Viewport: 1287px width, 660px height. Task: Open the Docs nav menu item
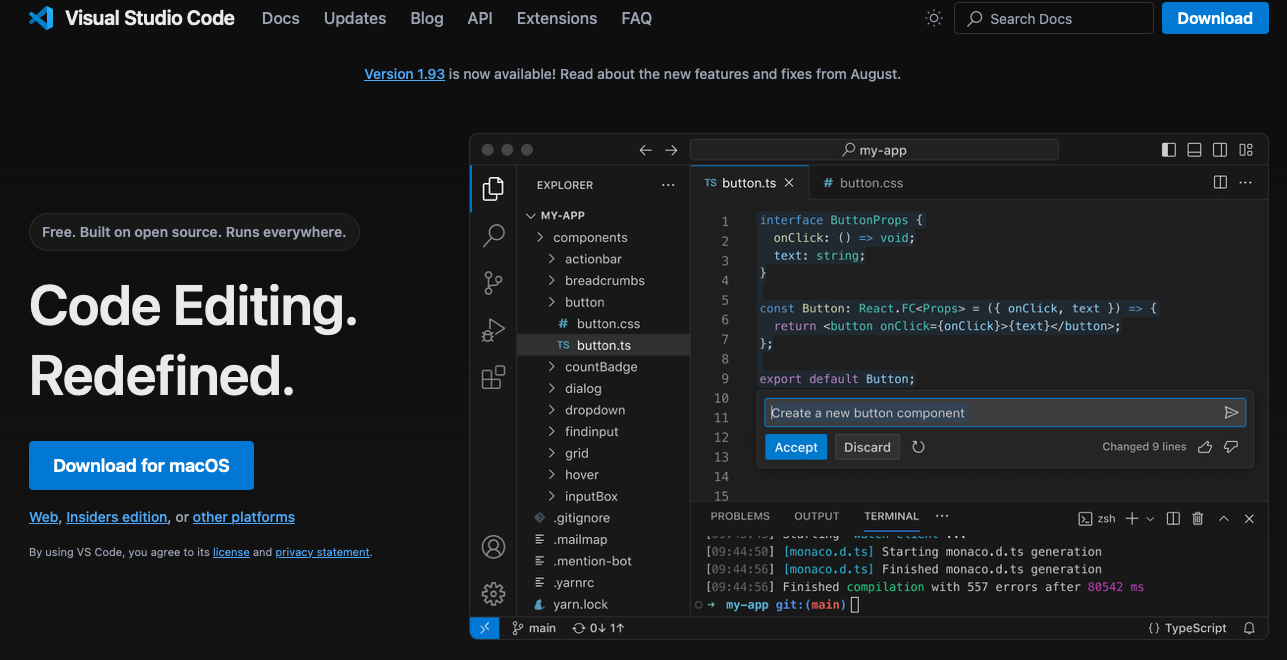(x=280, y=18)
